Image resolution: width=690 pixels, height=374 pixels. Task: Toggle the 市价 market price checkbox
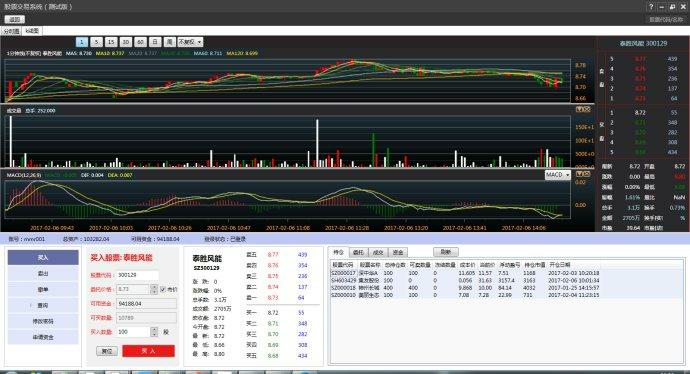pos(163,289)
